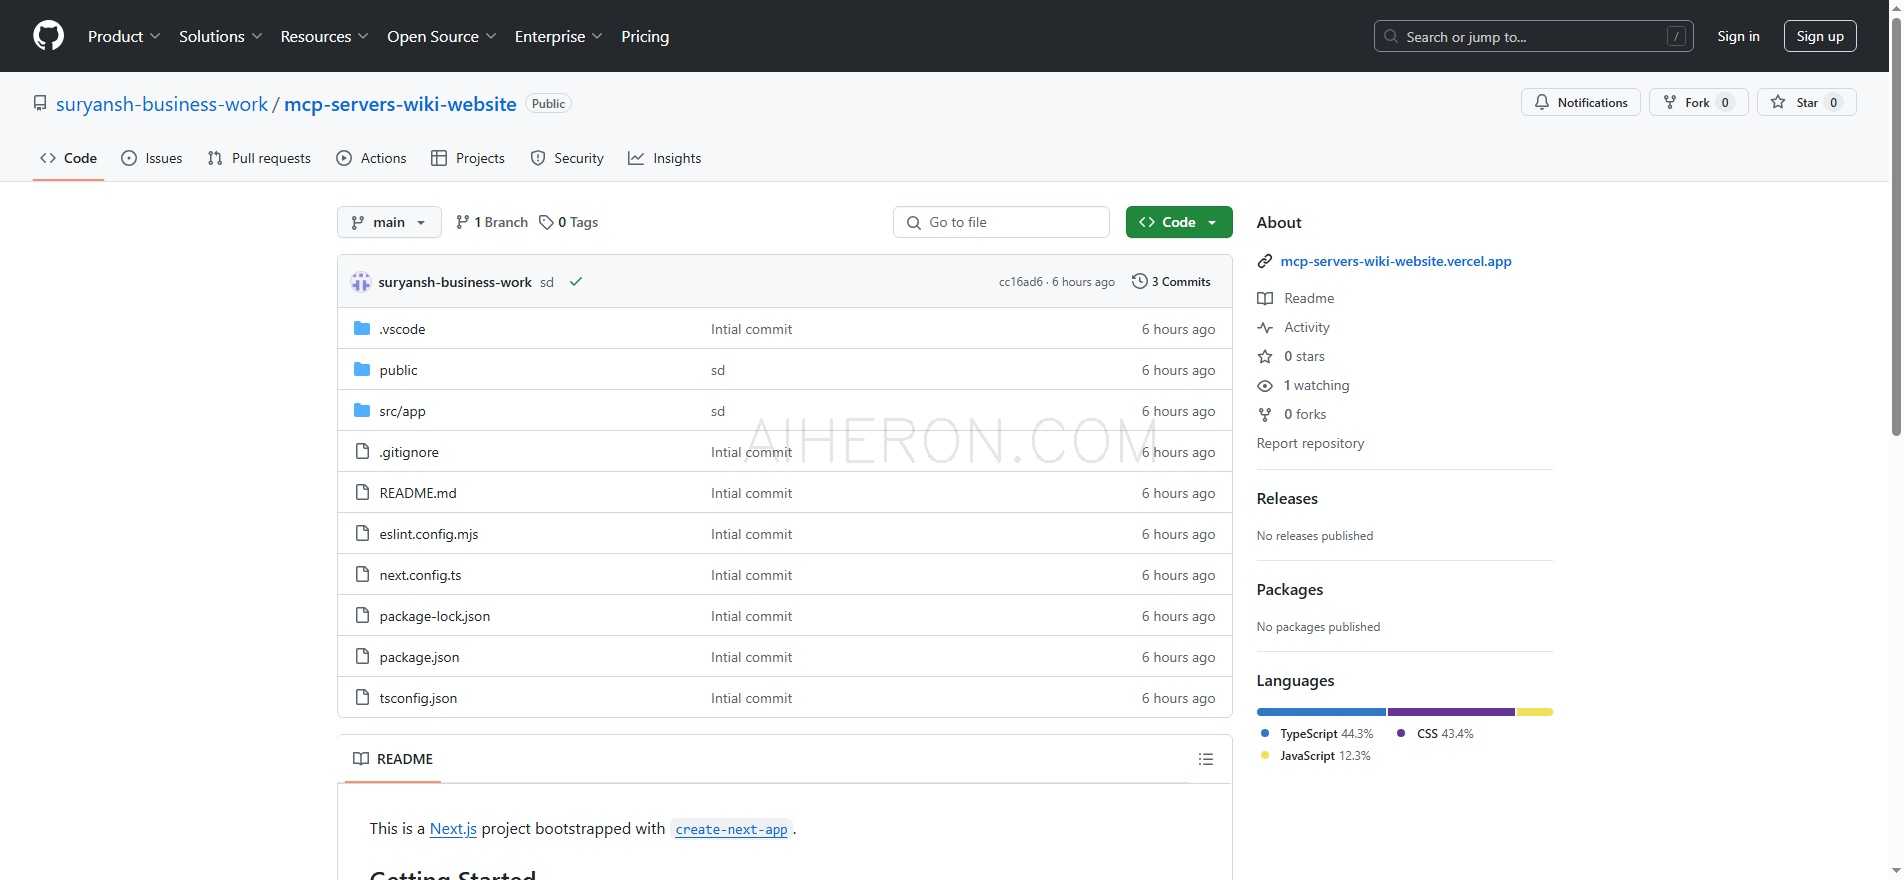Select the .gitignore file icon
The width and height of the screenshot is (1904, 880).
tap(362, 452)
